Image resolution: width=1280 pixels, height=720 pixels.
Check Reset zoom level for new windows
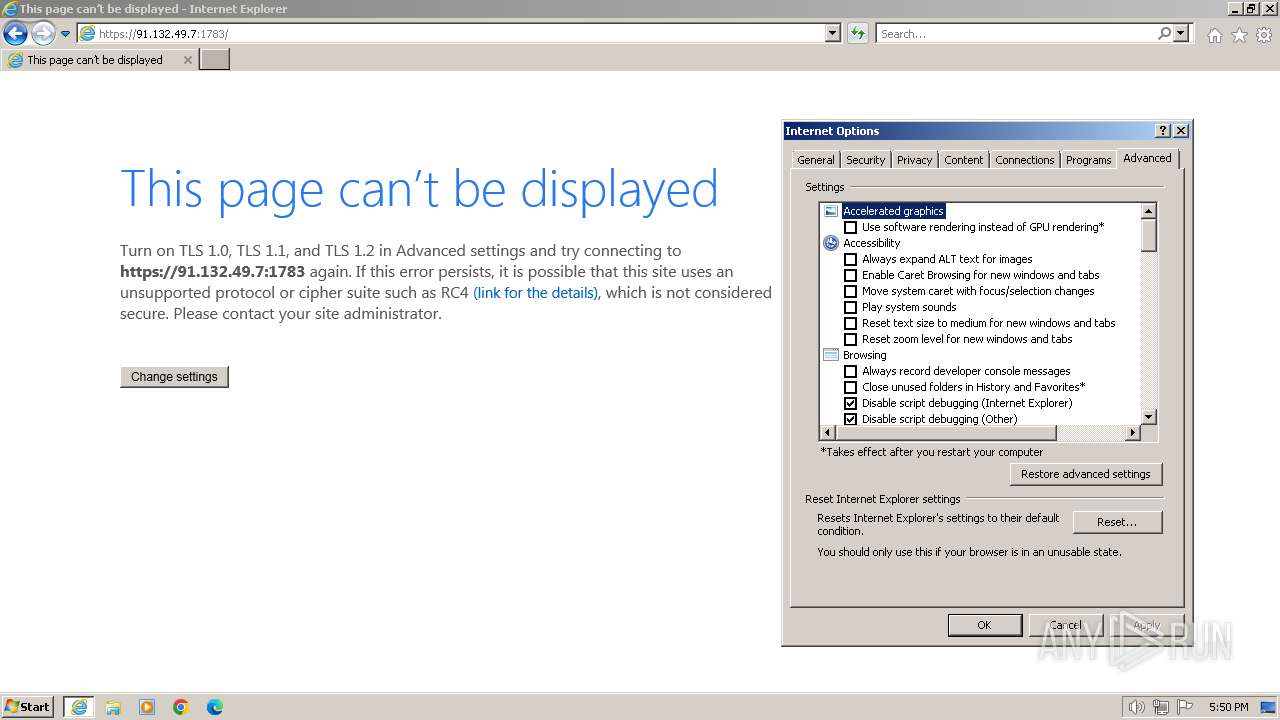click(850, 339)
